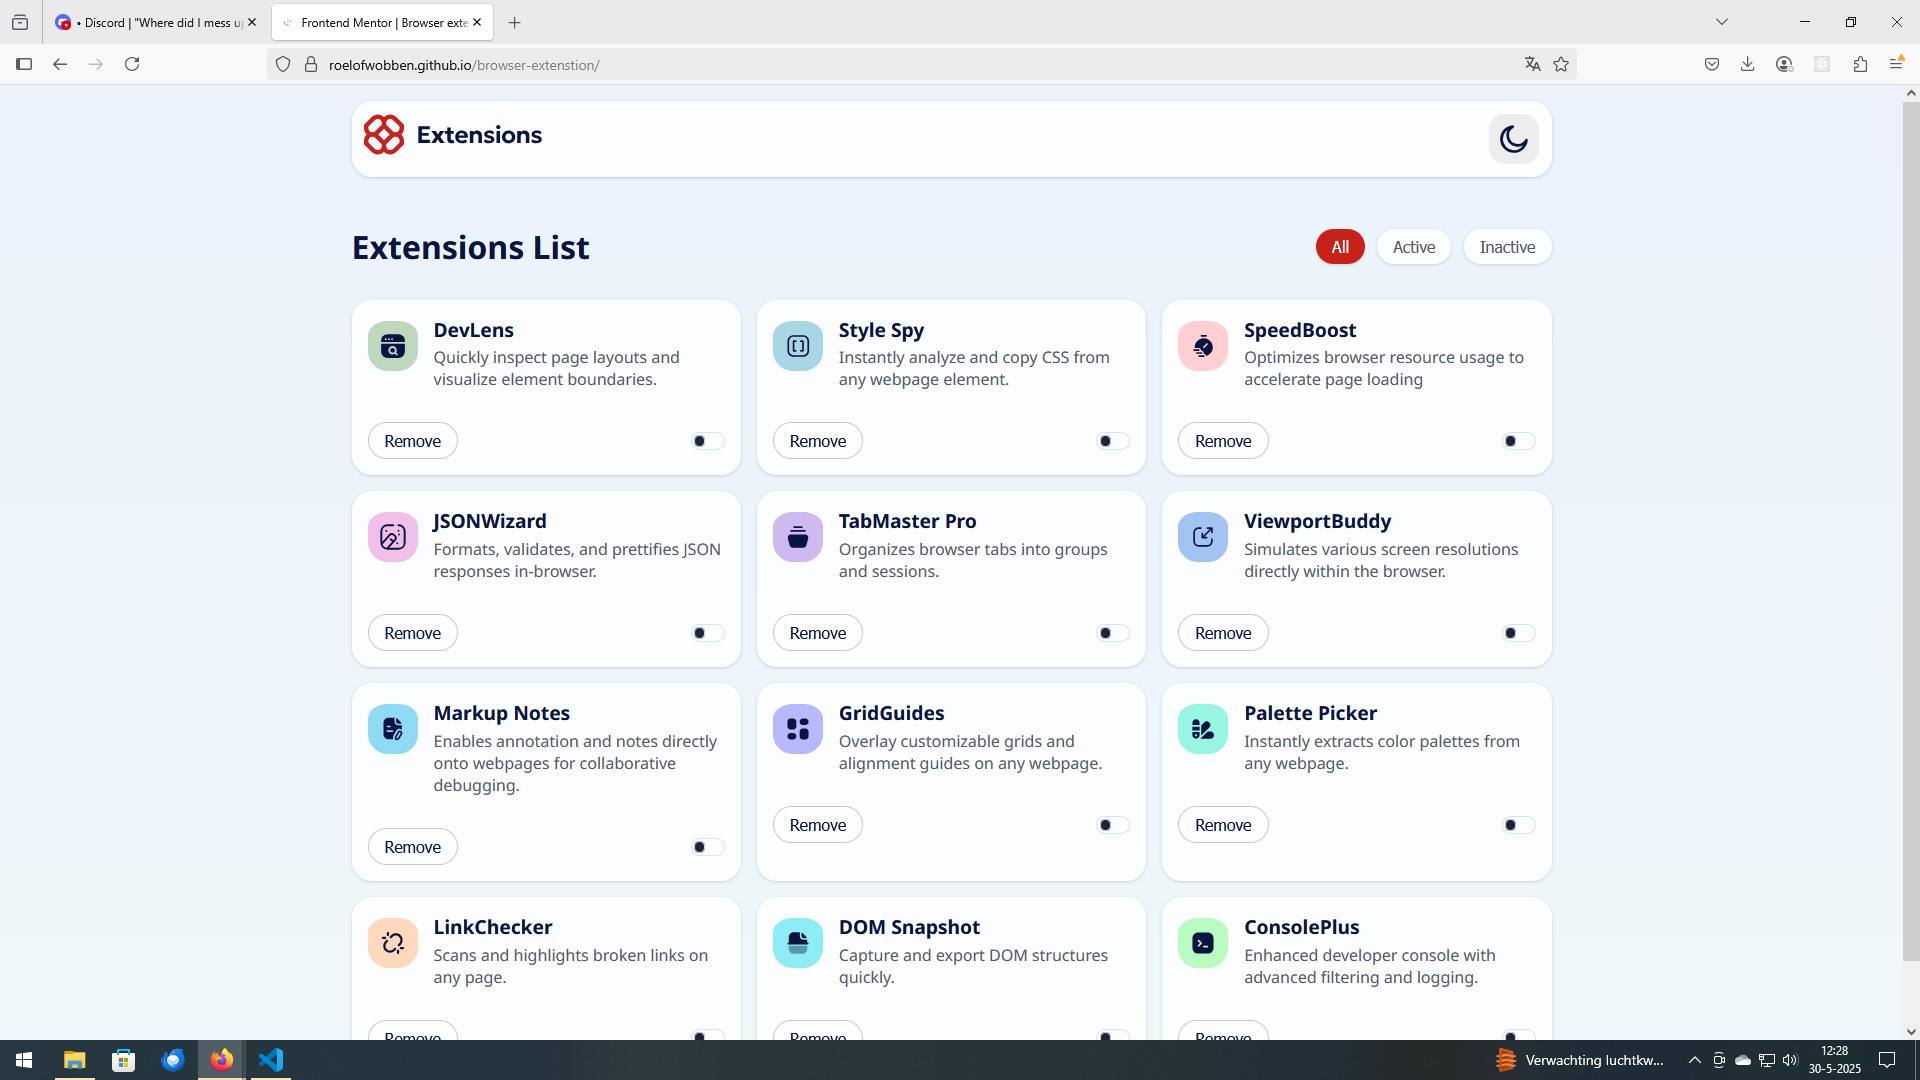
Task: Expand the list-all-tabs dropdown arrow
Action: click(1722, 22)
